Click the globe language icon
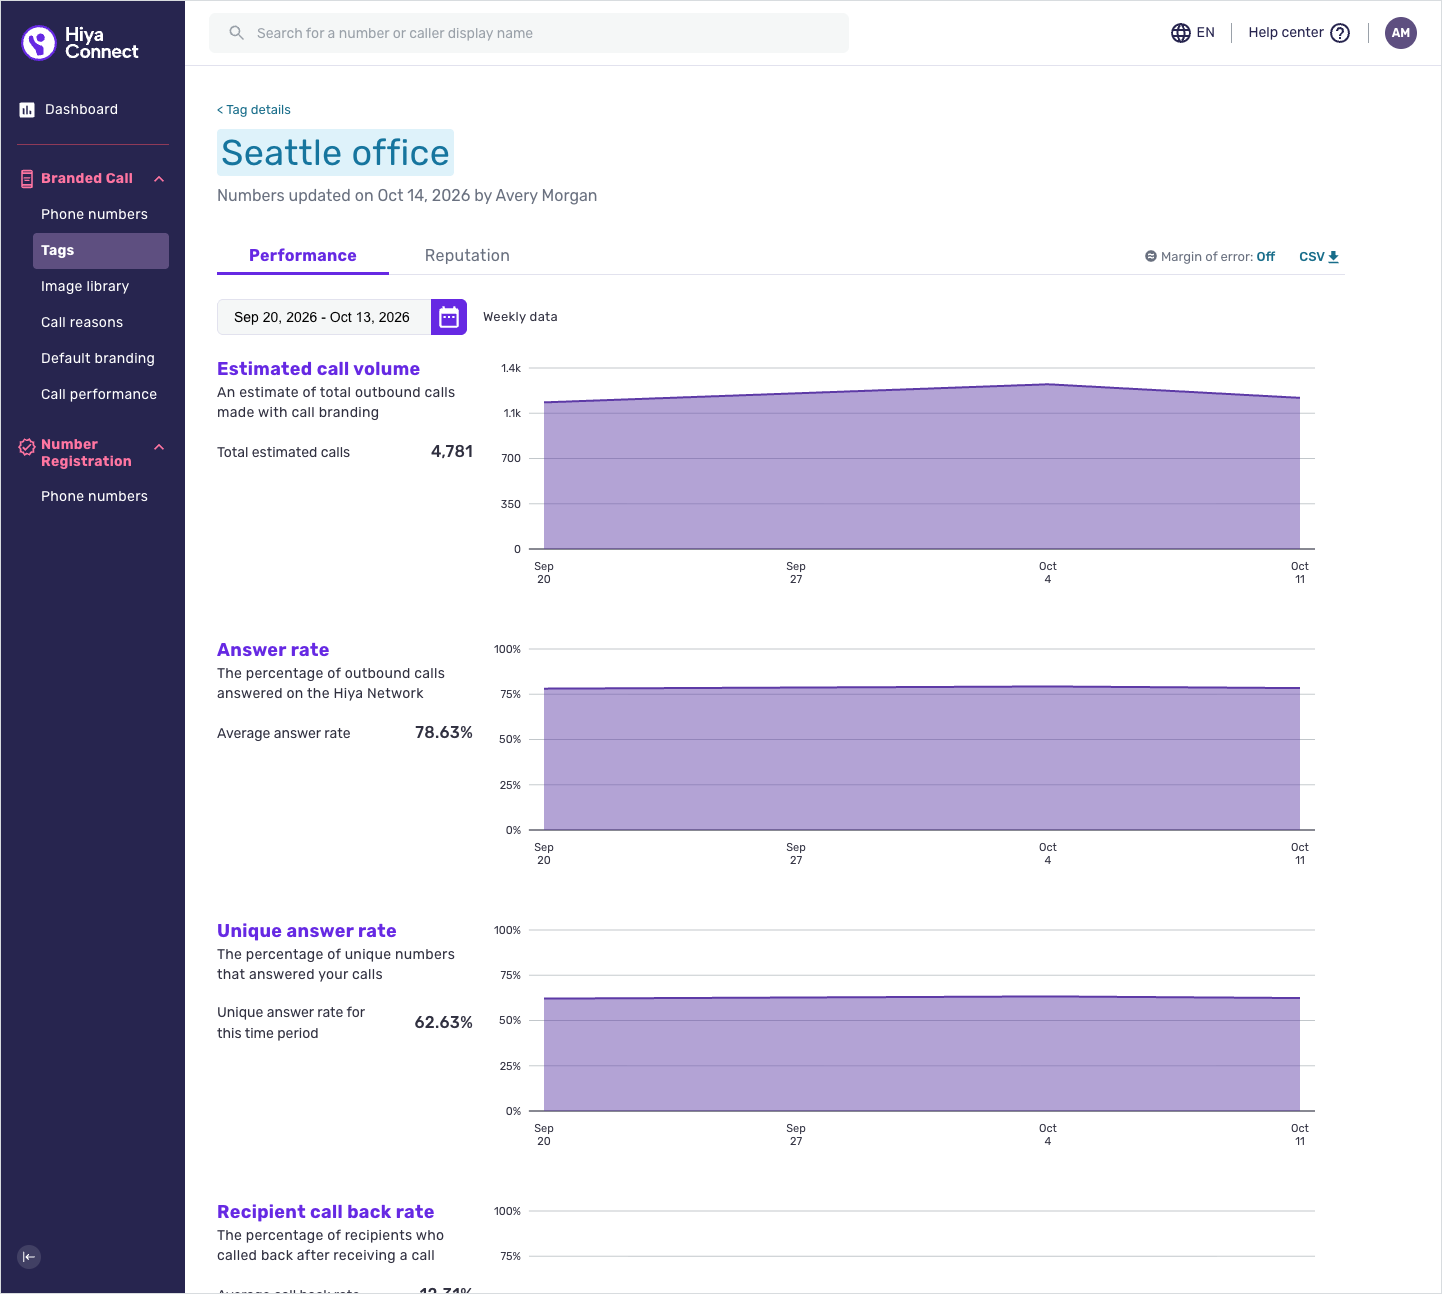 [x=1181, y=33]
